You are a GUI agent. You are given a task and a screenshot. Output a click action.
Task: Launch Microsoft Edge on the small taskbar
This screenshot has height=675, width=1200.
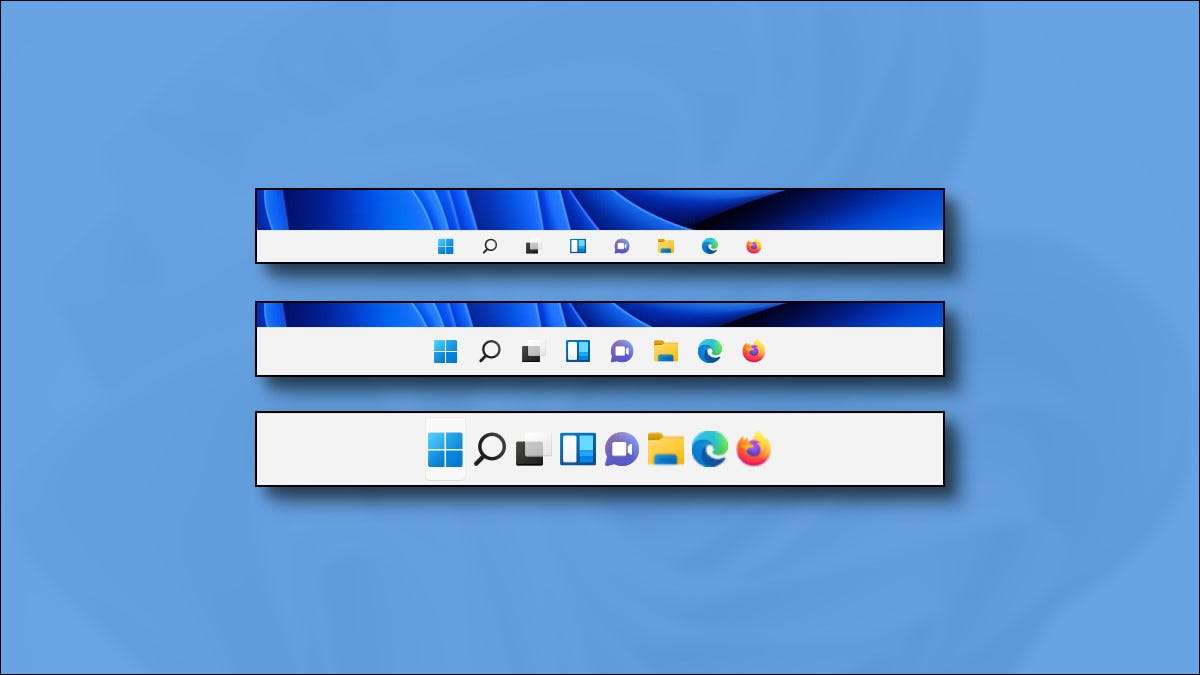click(710, 247)
